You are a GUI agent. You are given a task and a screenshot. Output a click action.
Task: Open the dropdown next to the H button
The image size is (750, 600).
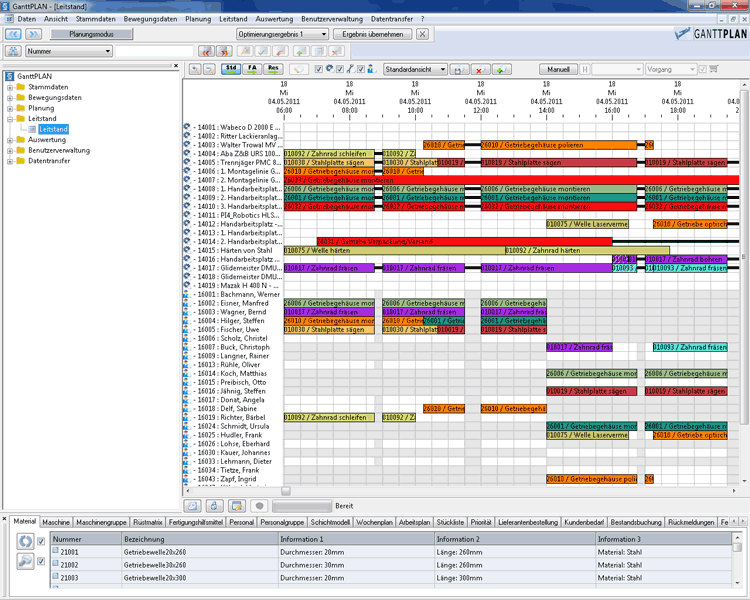point(617,69)
